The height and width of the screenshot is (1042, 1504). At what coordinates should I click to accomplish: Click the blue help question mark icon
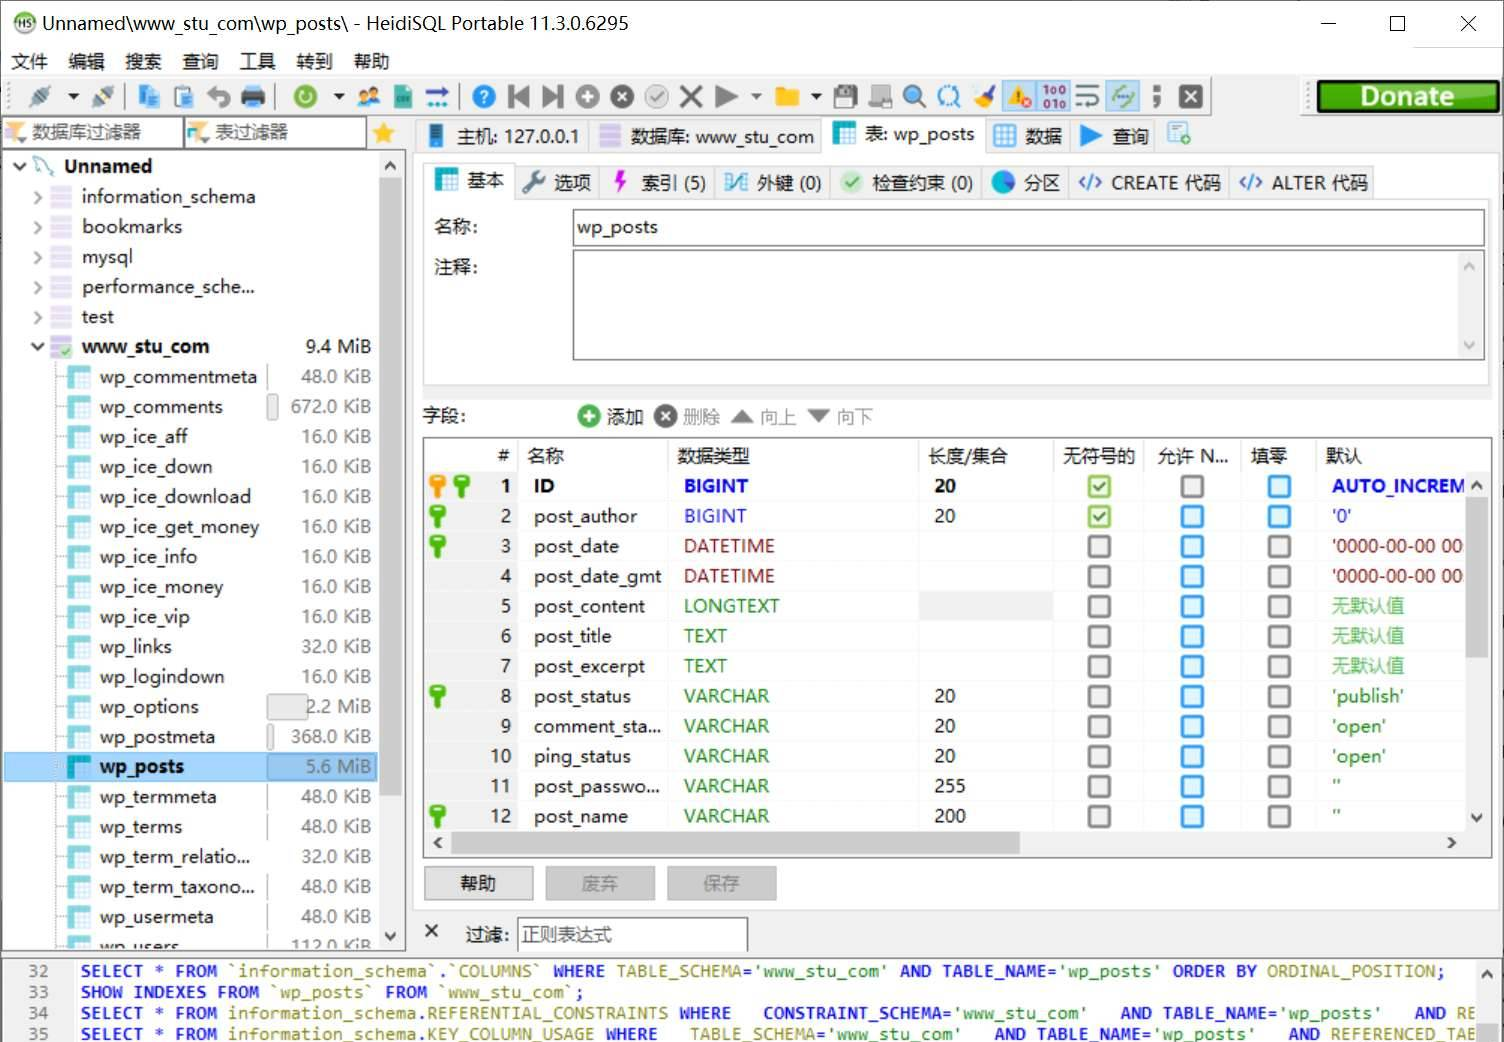[x=484, y=96]
